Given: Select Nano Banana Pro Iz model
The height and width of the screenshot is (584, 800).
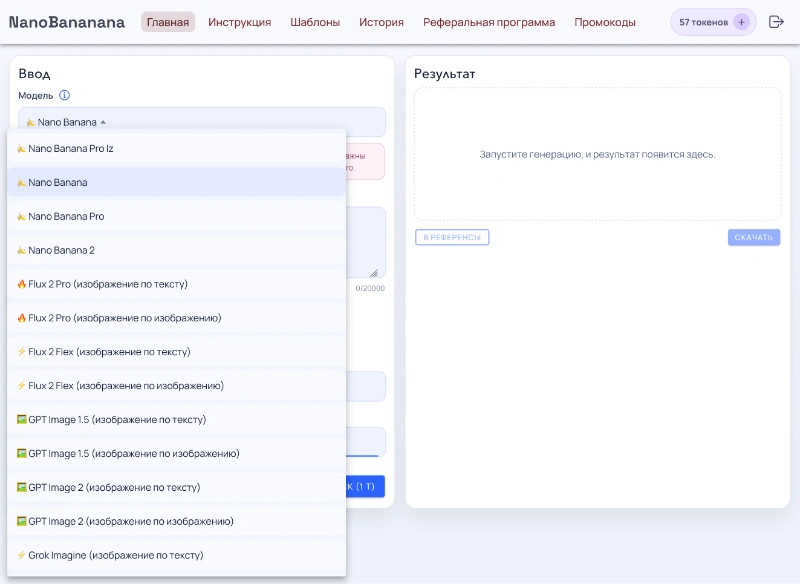Looking at the screenshot, I should pyautogui.click(x=177, y=148).
